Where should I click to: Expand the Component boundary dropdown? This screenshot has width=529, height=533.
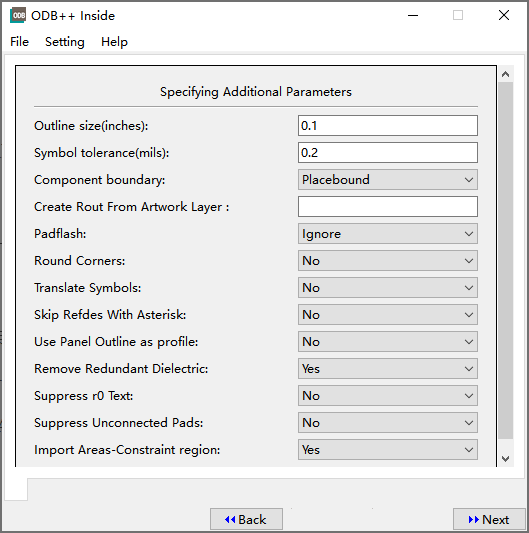pyautogui.click(x=388, y=179)
